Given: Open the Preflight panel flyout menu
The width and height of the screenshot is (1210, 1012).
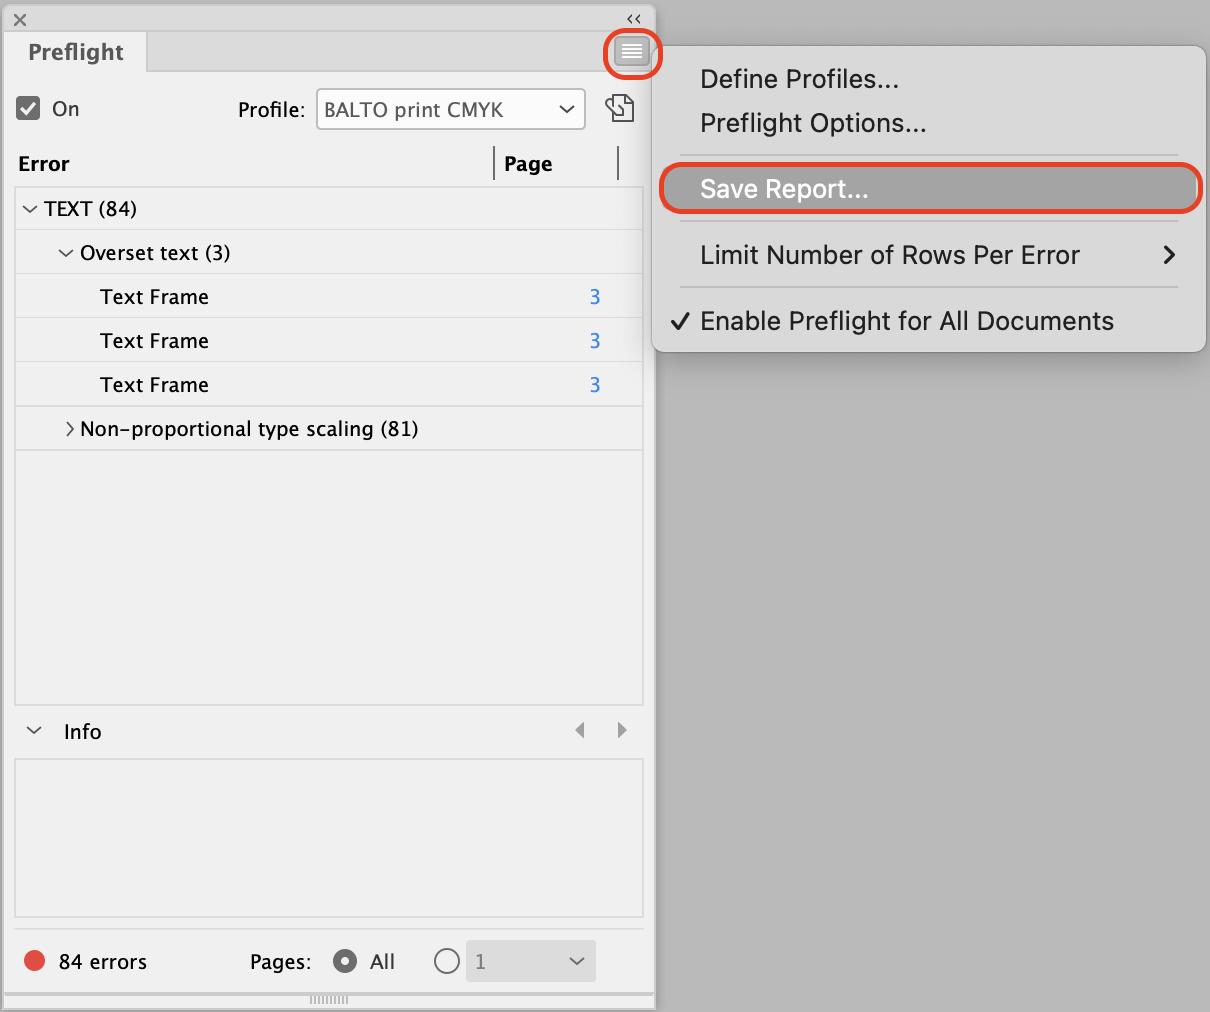Looking at the screenshot, I should click(x=631, y=51).
